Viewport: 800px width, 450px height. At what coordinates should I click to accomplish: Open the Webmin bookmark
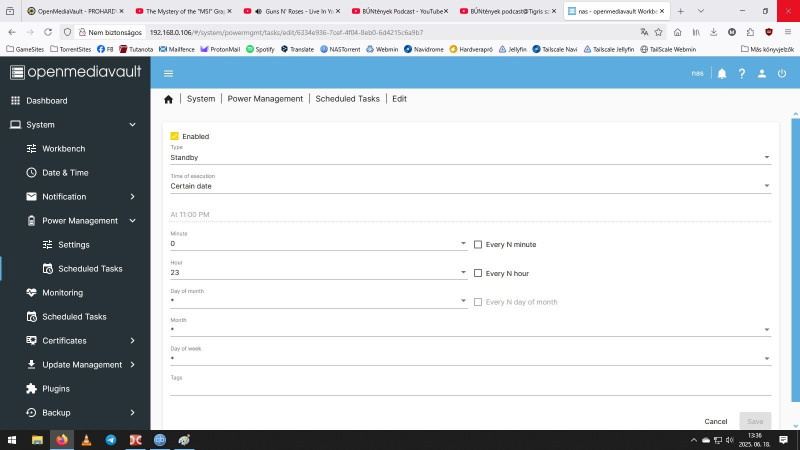pyautogui.click(x=382, y=49)
